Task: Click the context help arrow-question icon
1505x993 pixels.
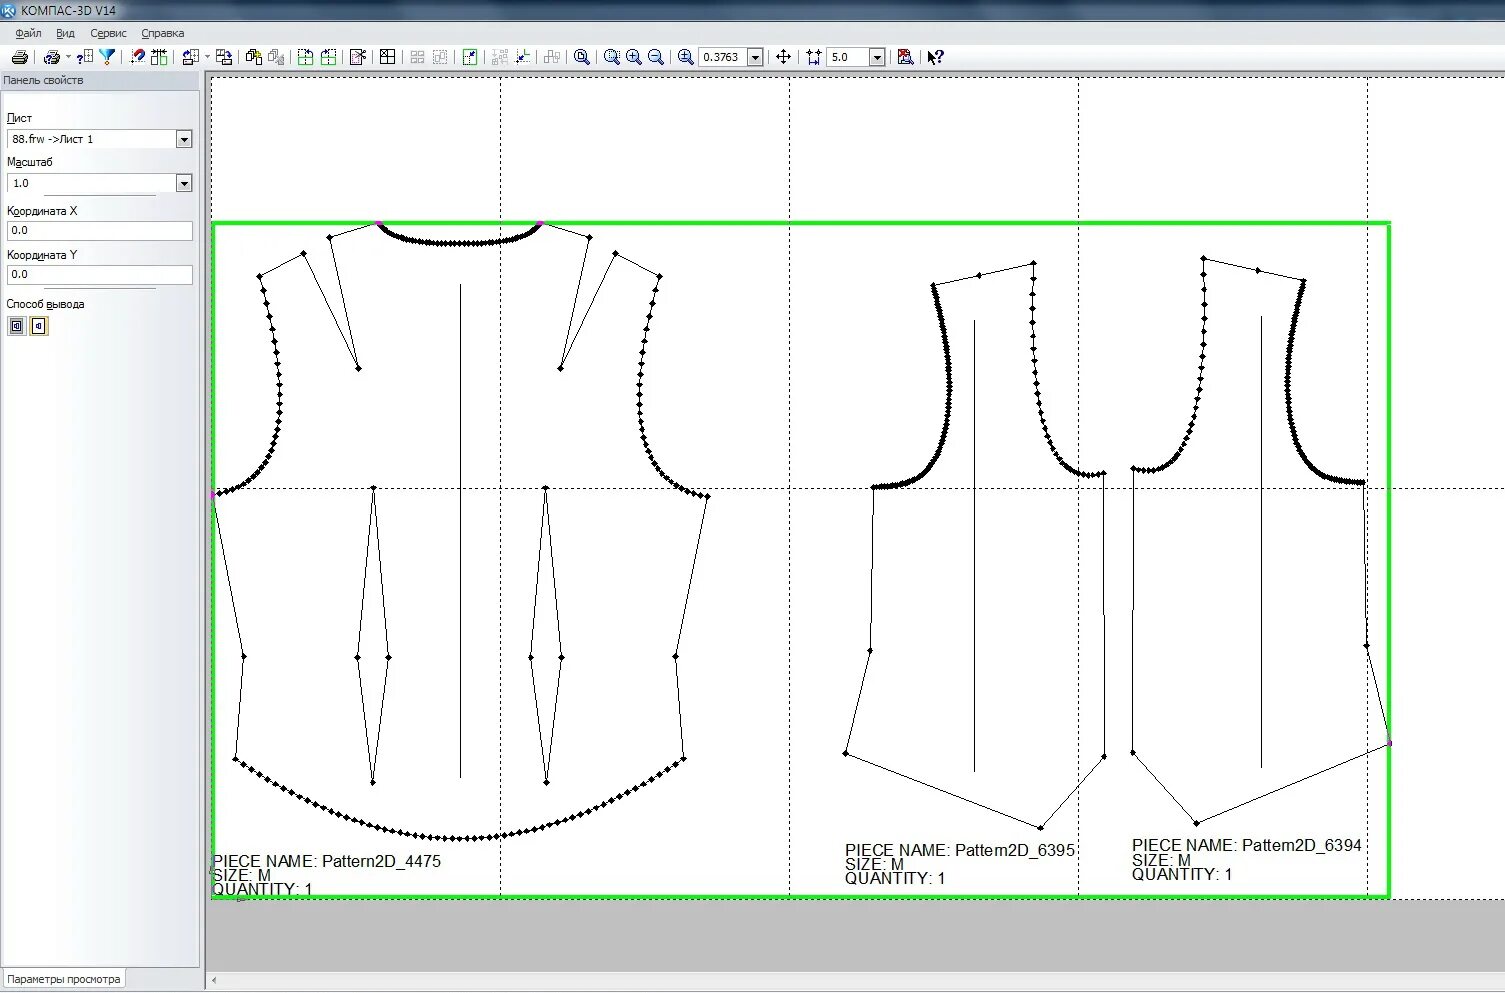Action: pos(936,57)
